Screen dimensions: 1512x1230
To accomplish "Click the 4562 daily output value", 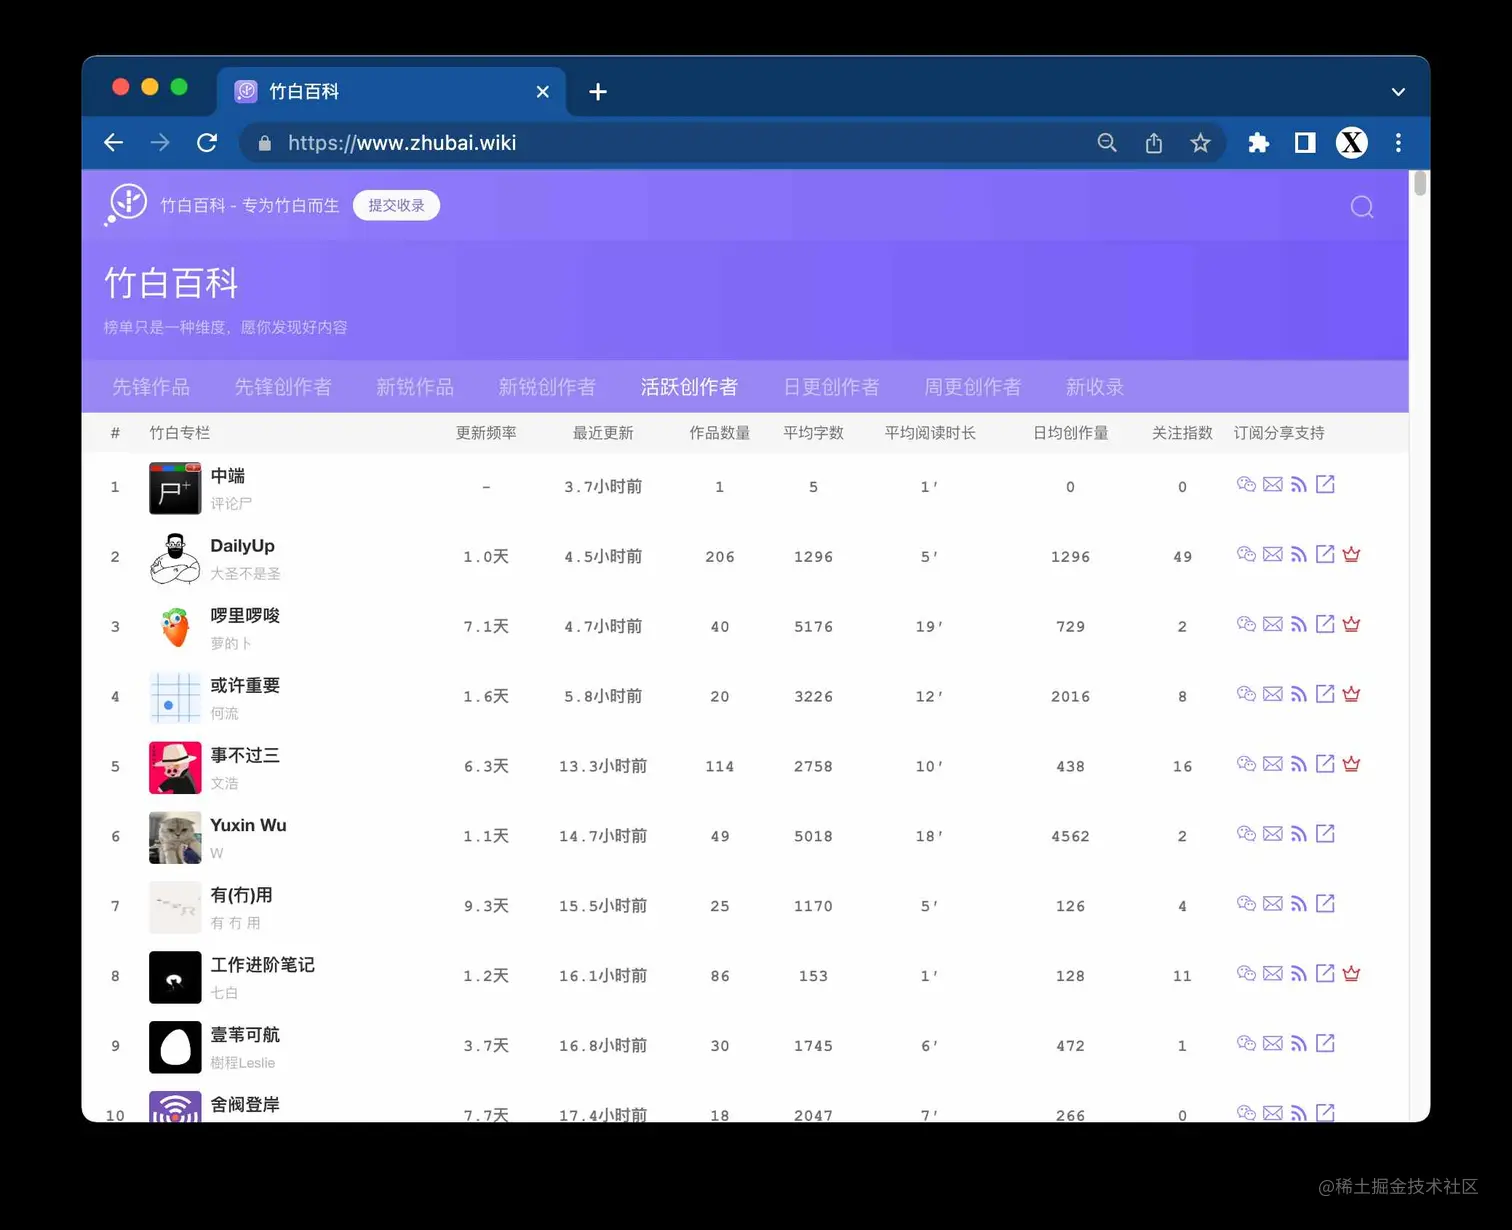I will (x=1070, y=836).
